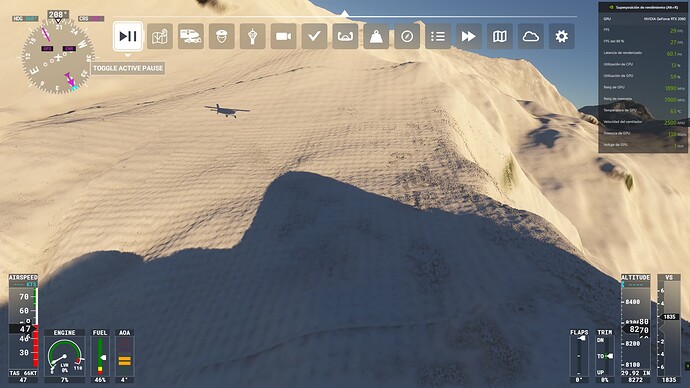
Task: Click the trim indicator slider
Action: (605, 355)
